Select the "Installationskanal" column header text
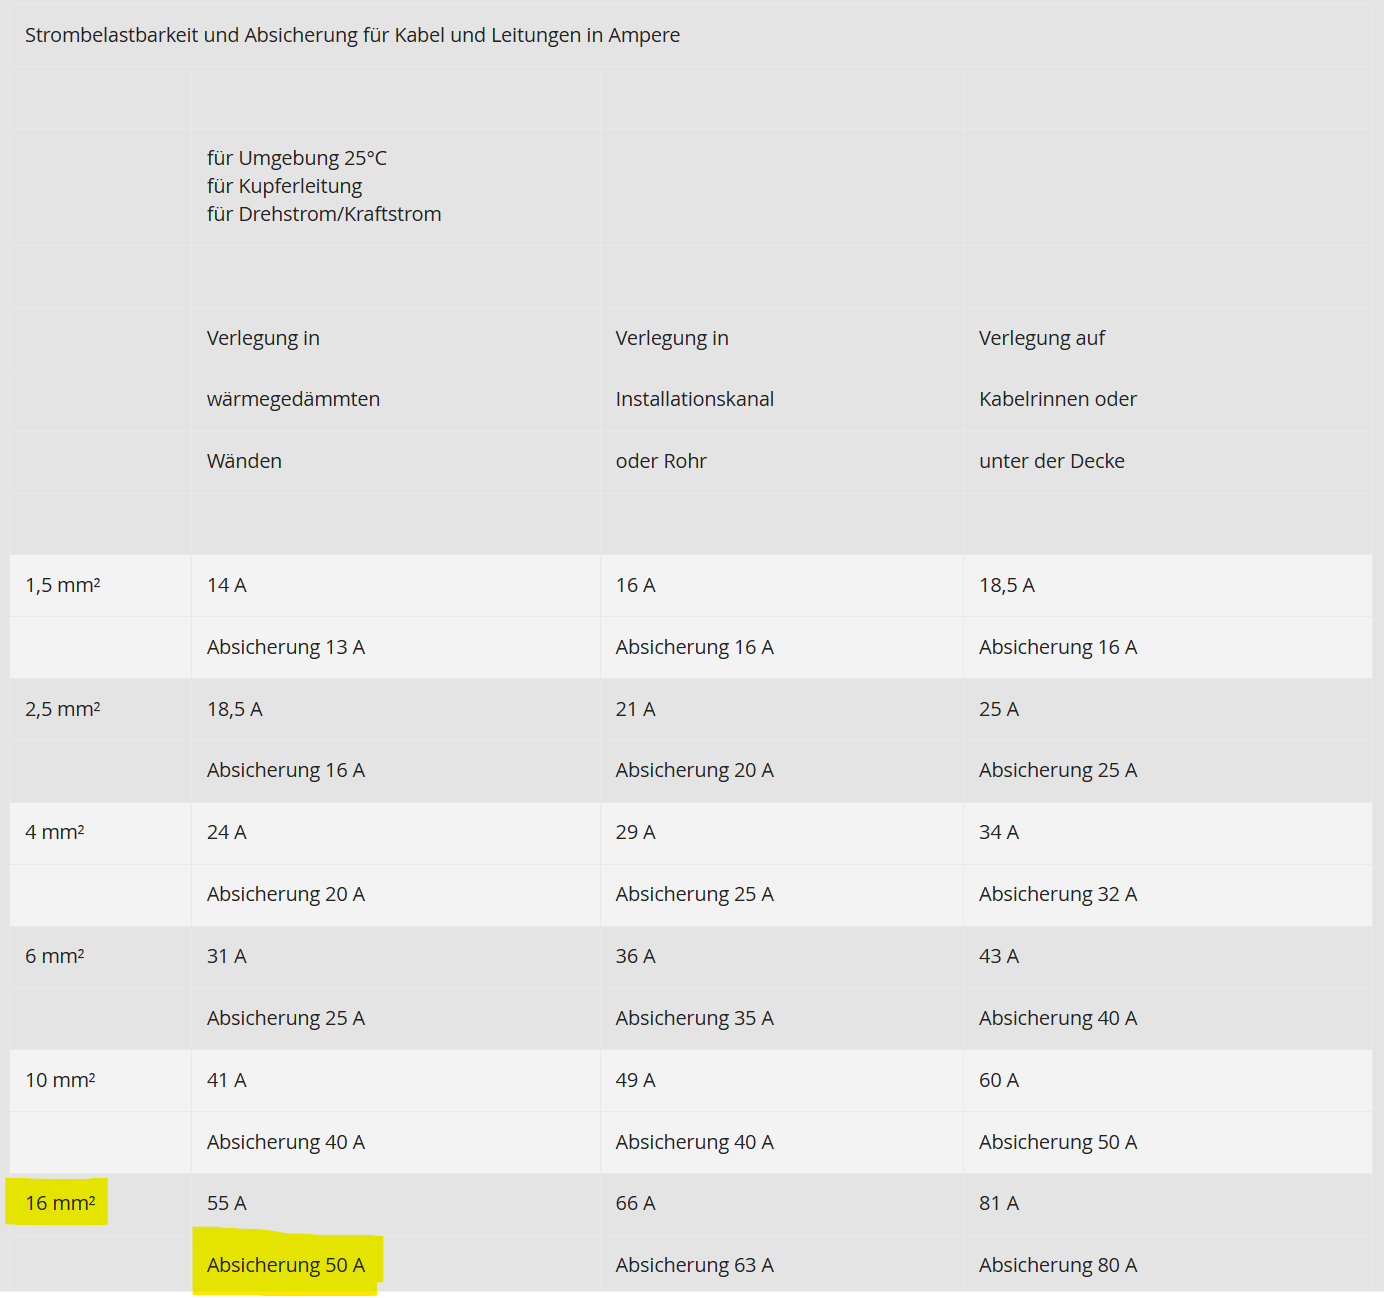The width and height of the screenshot is (1384, 1298). click(x=694, y=399)
